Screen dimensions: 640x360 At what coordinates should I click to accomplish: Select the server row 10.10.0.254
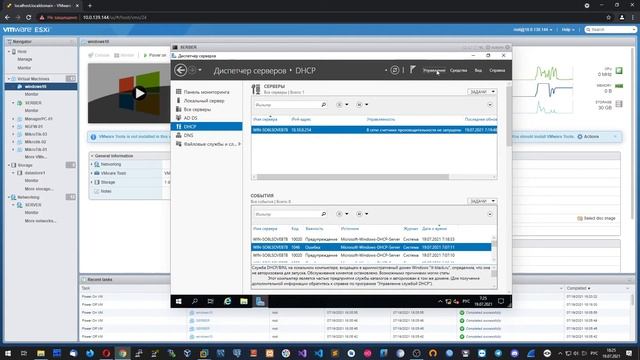374,130
